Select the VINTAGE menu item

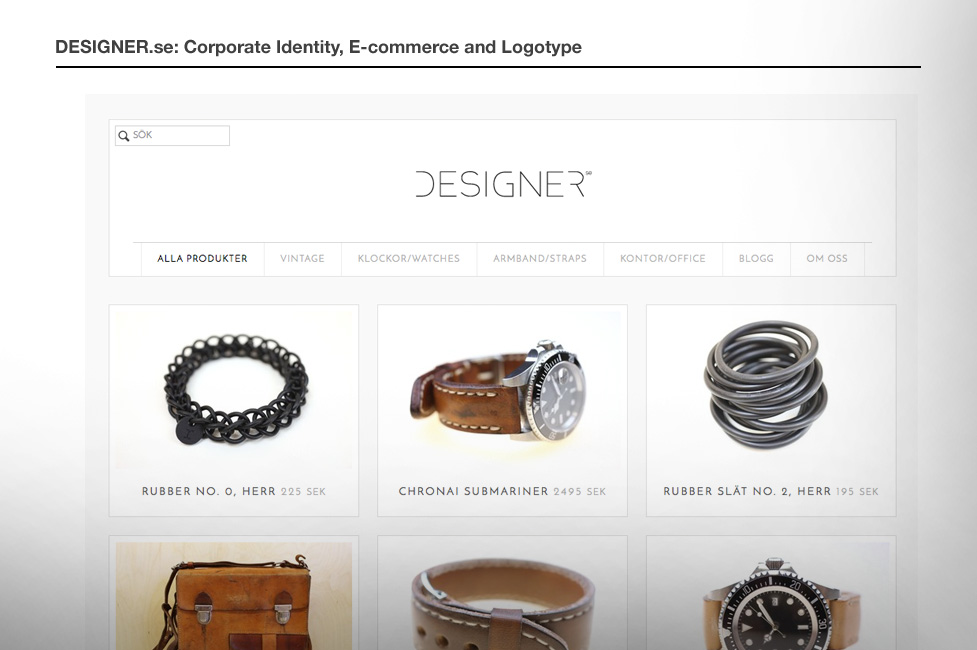point(302,259)
